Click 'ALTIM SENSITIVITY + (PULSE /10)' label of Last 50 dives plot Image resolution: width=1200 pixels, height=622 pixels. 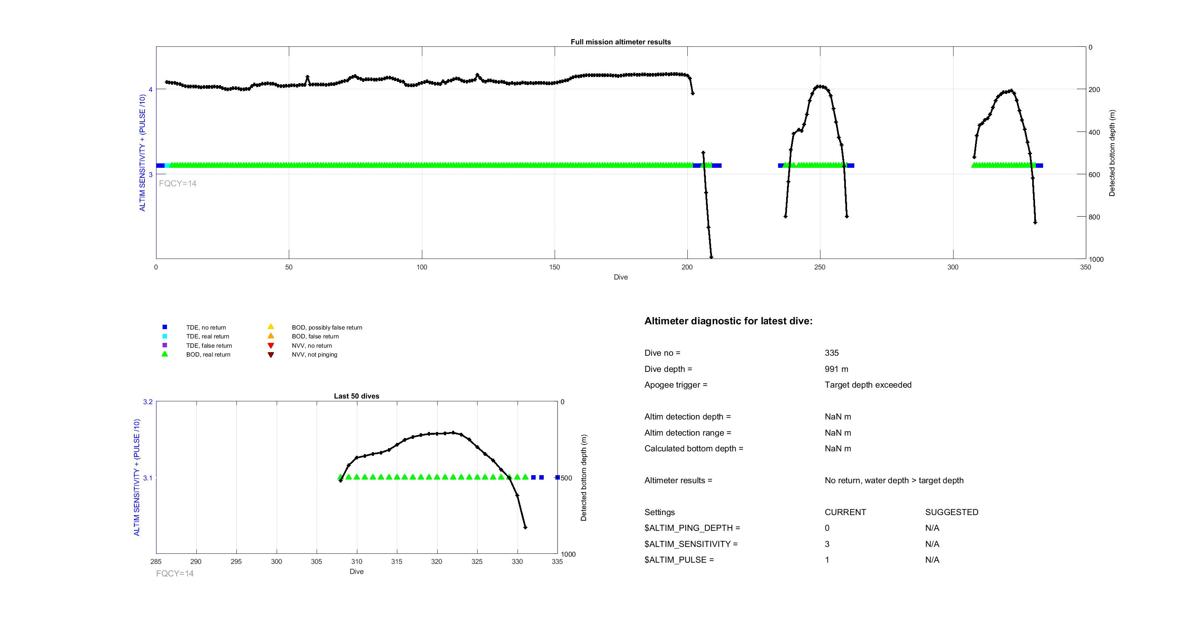[x=136, y=478]
